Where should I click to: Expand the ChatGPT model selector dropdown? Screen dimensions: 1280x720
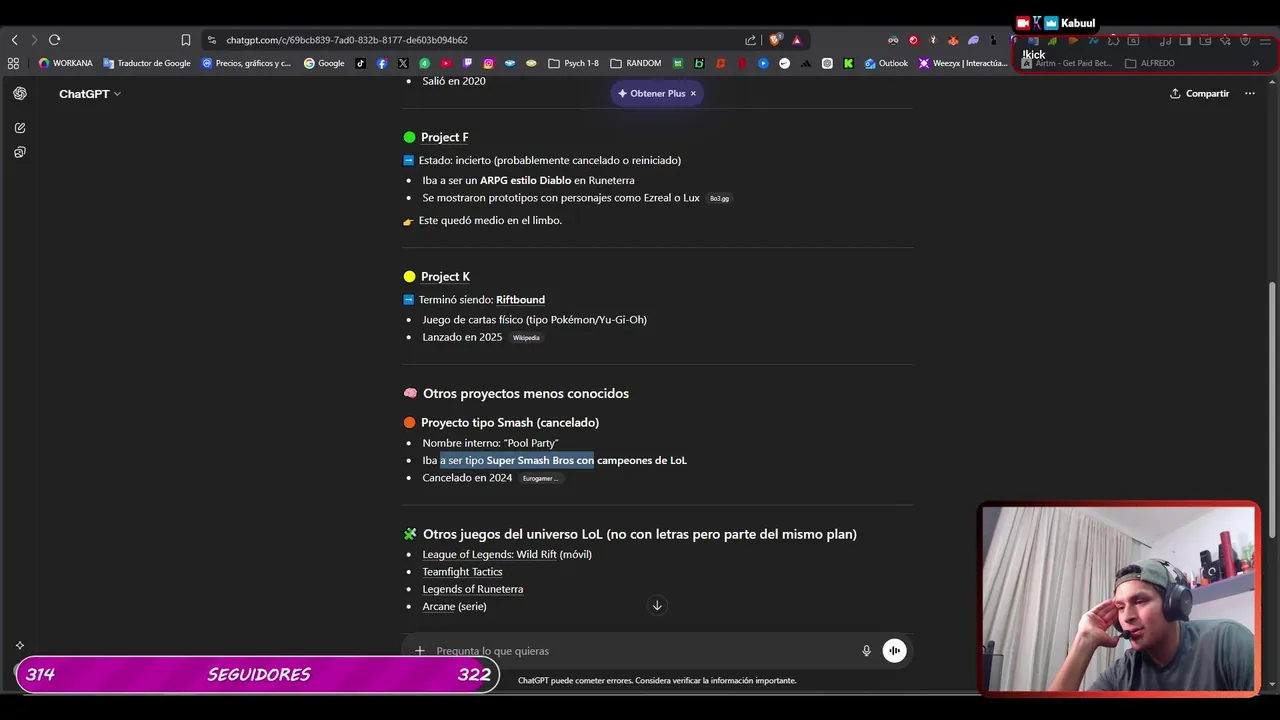pyautogui.click(x=90, y=93)
